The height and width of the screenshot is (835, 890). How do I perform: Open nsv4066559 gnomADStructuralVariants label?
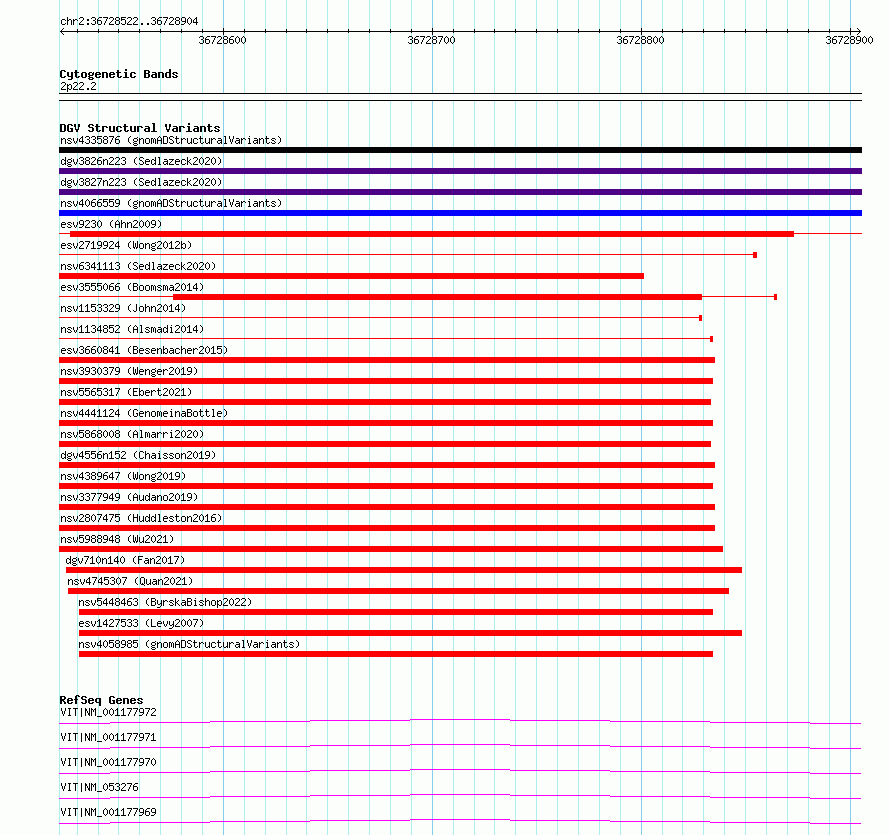(171, 203)
